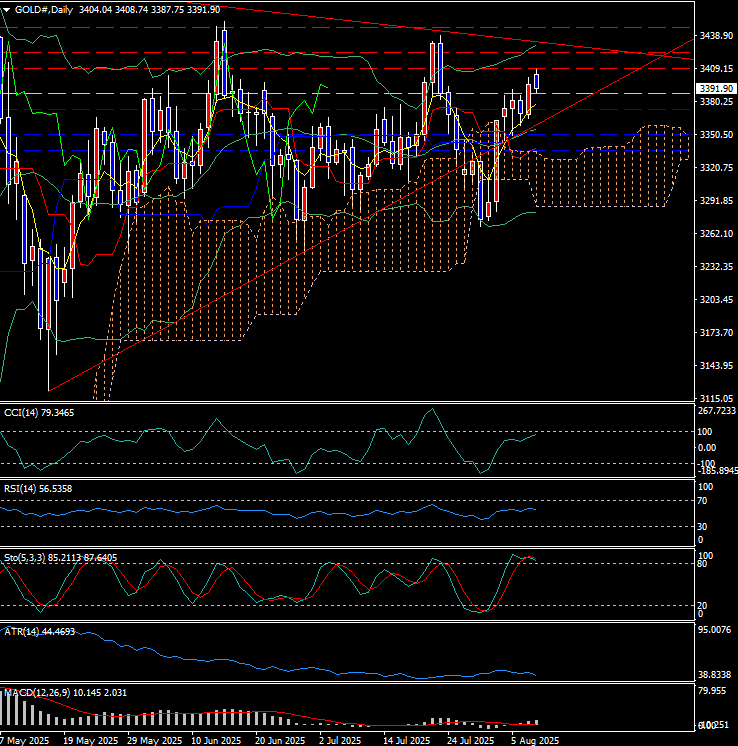This screenshot has width=738, height=746.
Task: Select the rising red trendline
Action: 371,215
